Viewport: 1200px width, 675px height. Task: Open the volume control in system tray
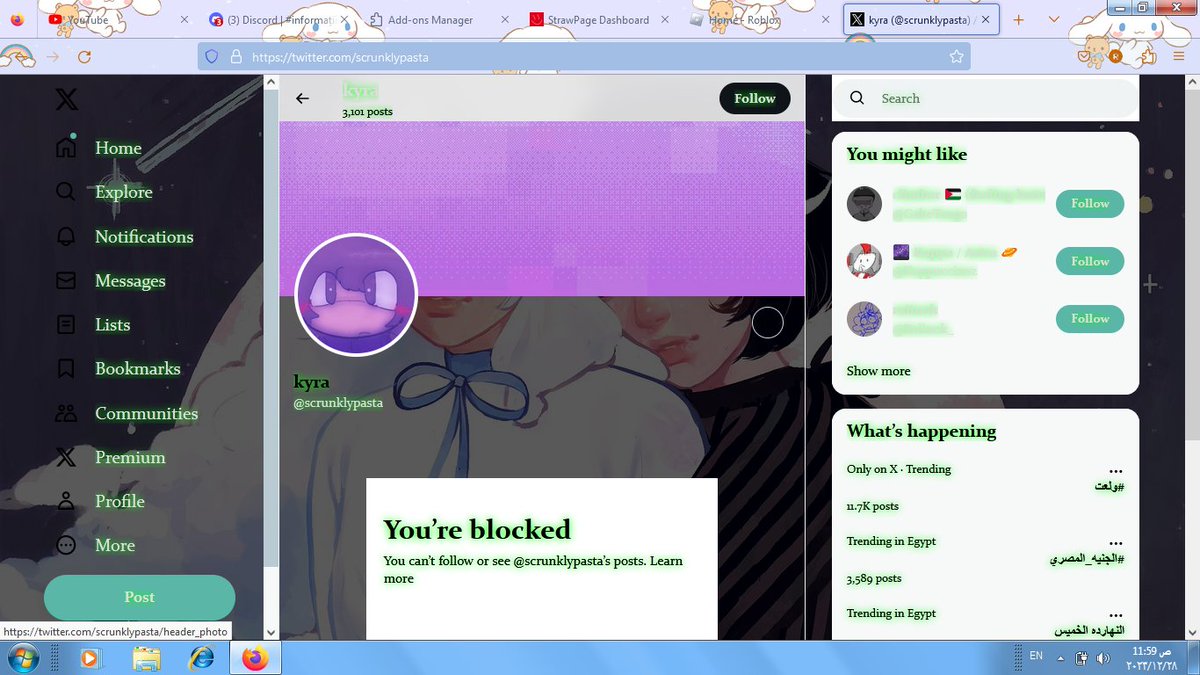(x=1102, y=658)
